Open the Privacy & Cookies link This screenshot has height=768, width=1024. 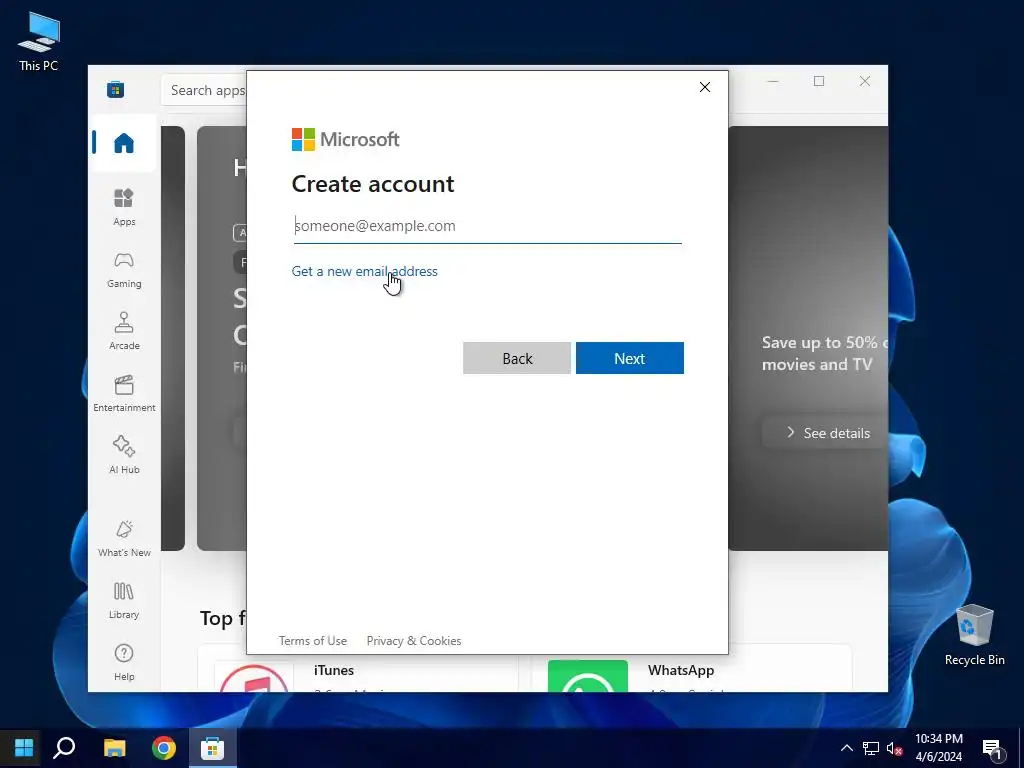(414, 641)
